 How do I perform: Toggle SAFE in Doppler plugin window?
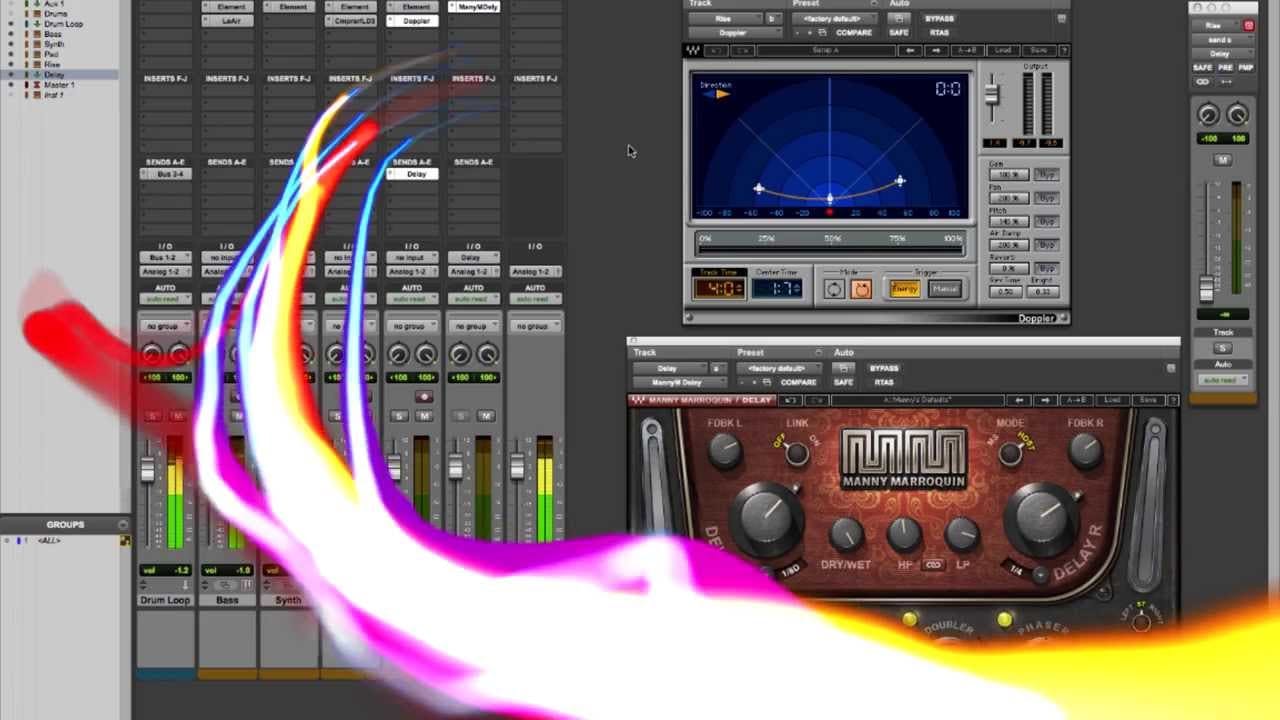point(898,33)
